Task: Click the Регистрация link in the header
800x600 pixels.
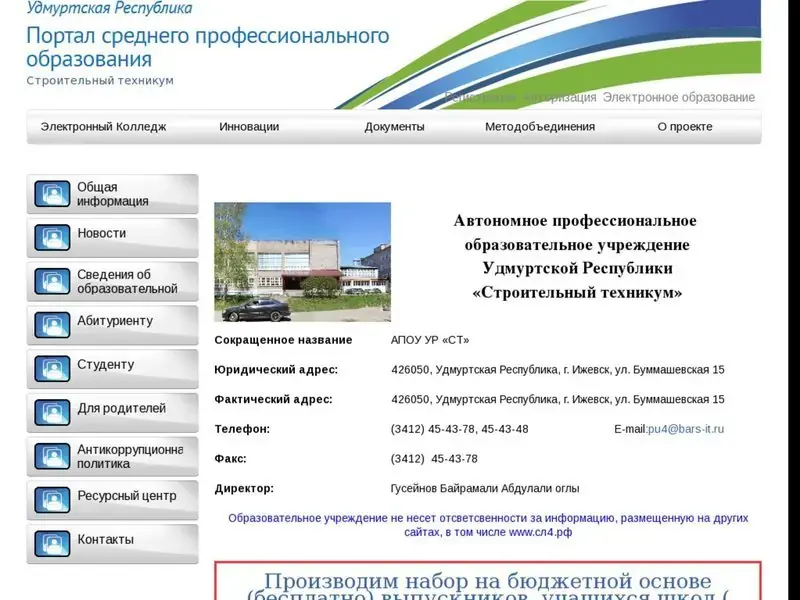Action: [x=480, y=98]
